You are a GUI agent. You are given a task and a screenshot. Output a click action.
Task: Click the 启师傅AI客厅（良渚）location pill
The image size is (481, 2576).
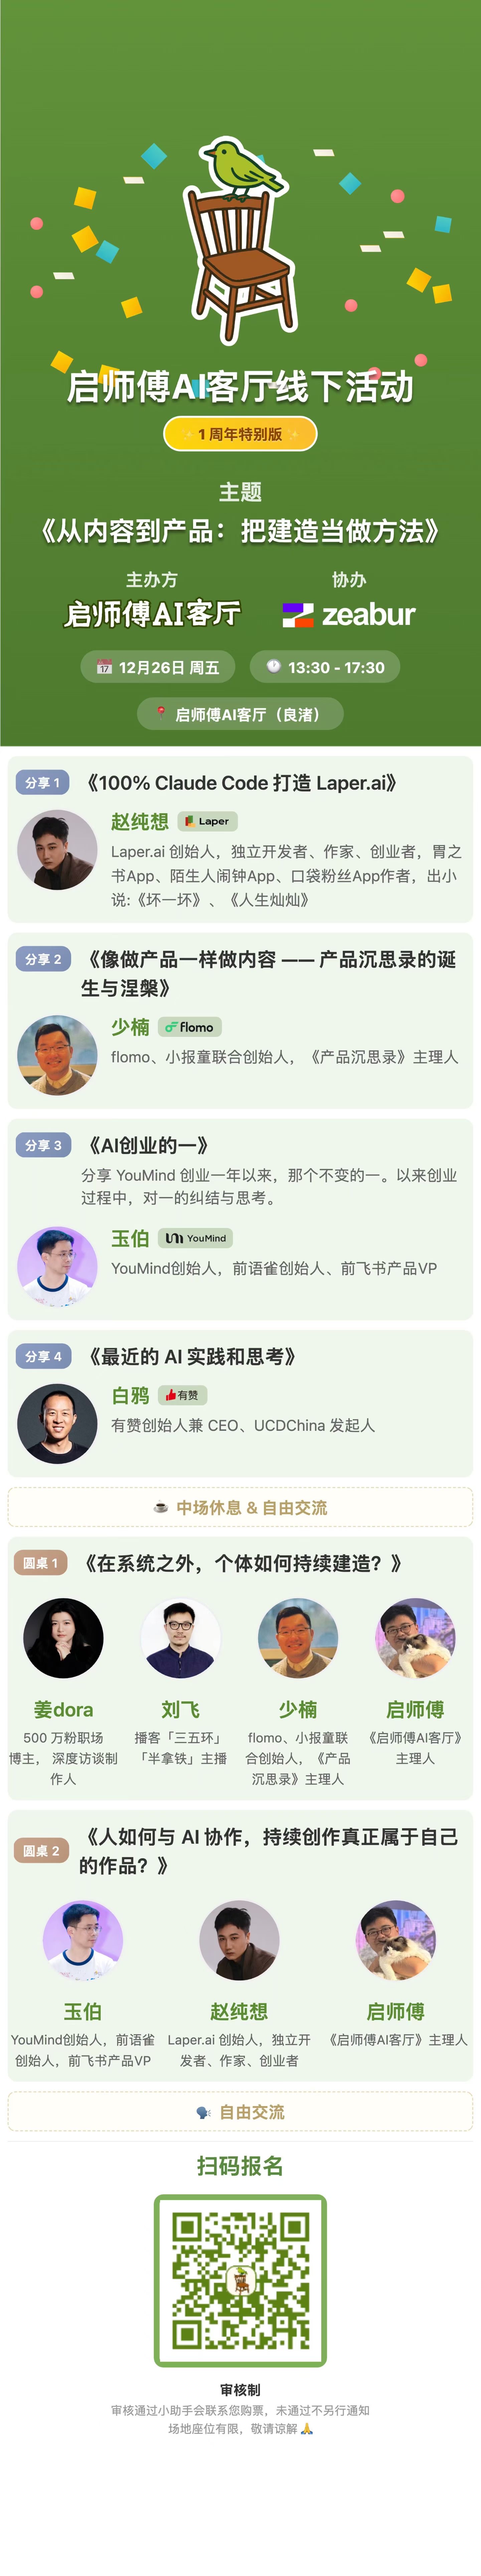(x=240, y=714)
